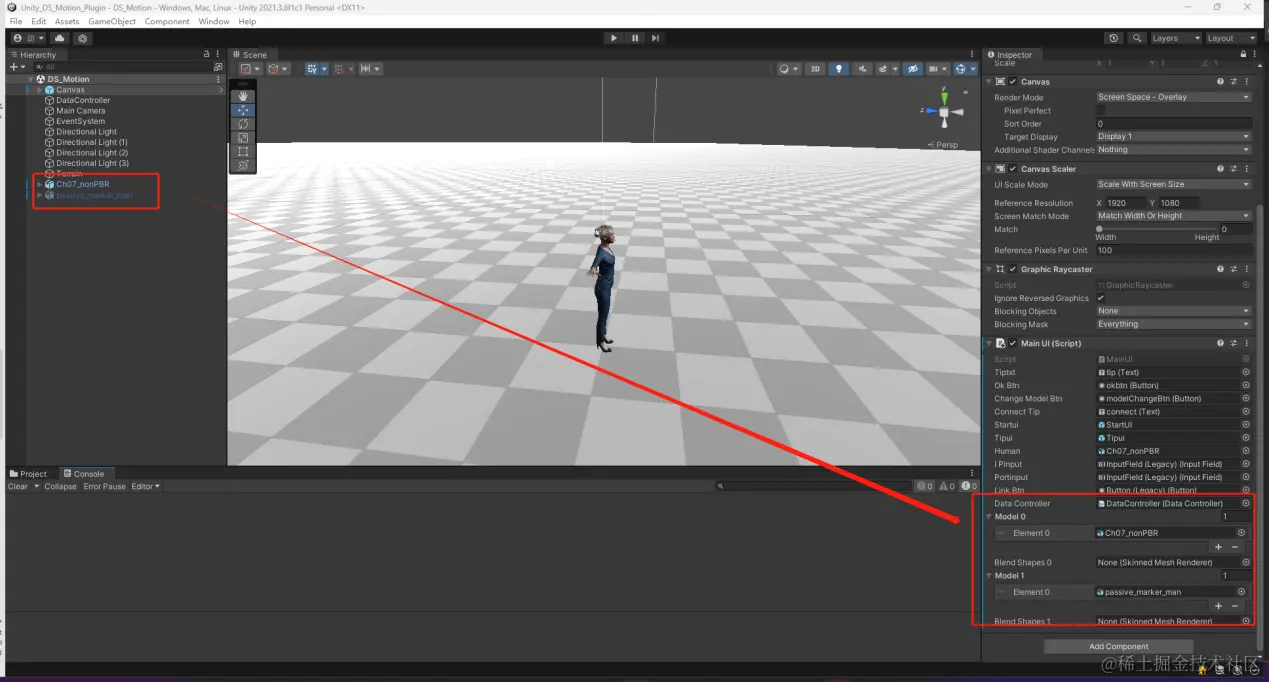Open the GameObject menu
1269x682 pixels.
[112, 21]
